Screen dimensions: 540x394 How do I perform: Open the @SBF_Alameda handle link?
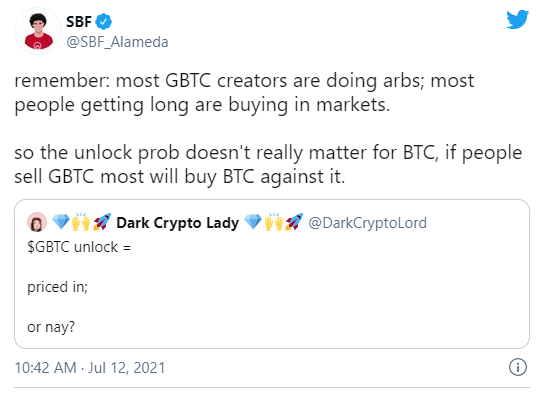(117, 42)
